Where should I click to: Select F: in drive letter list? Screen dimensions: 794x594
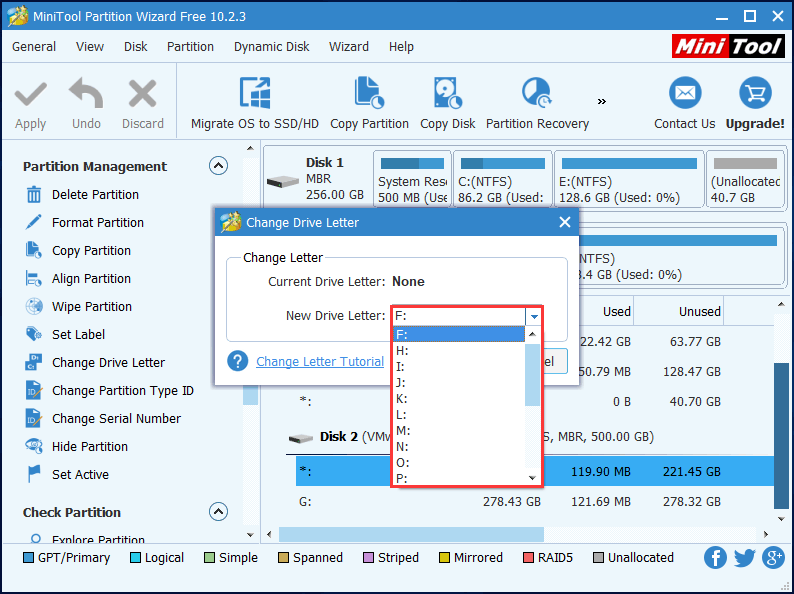point(459,334)
